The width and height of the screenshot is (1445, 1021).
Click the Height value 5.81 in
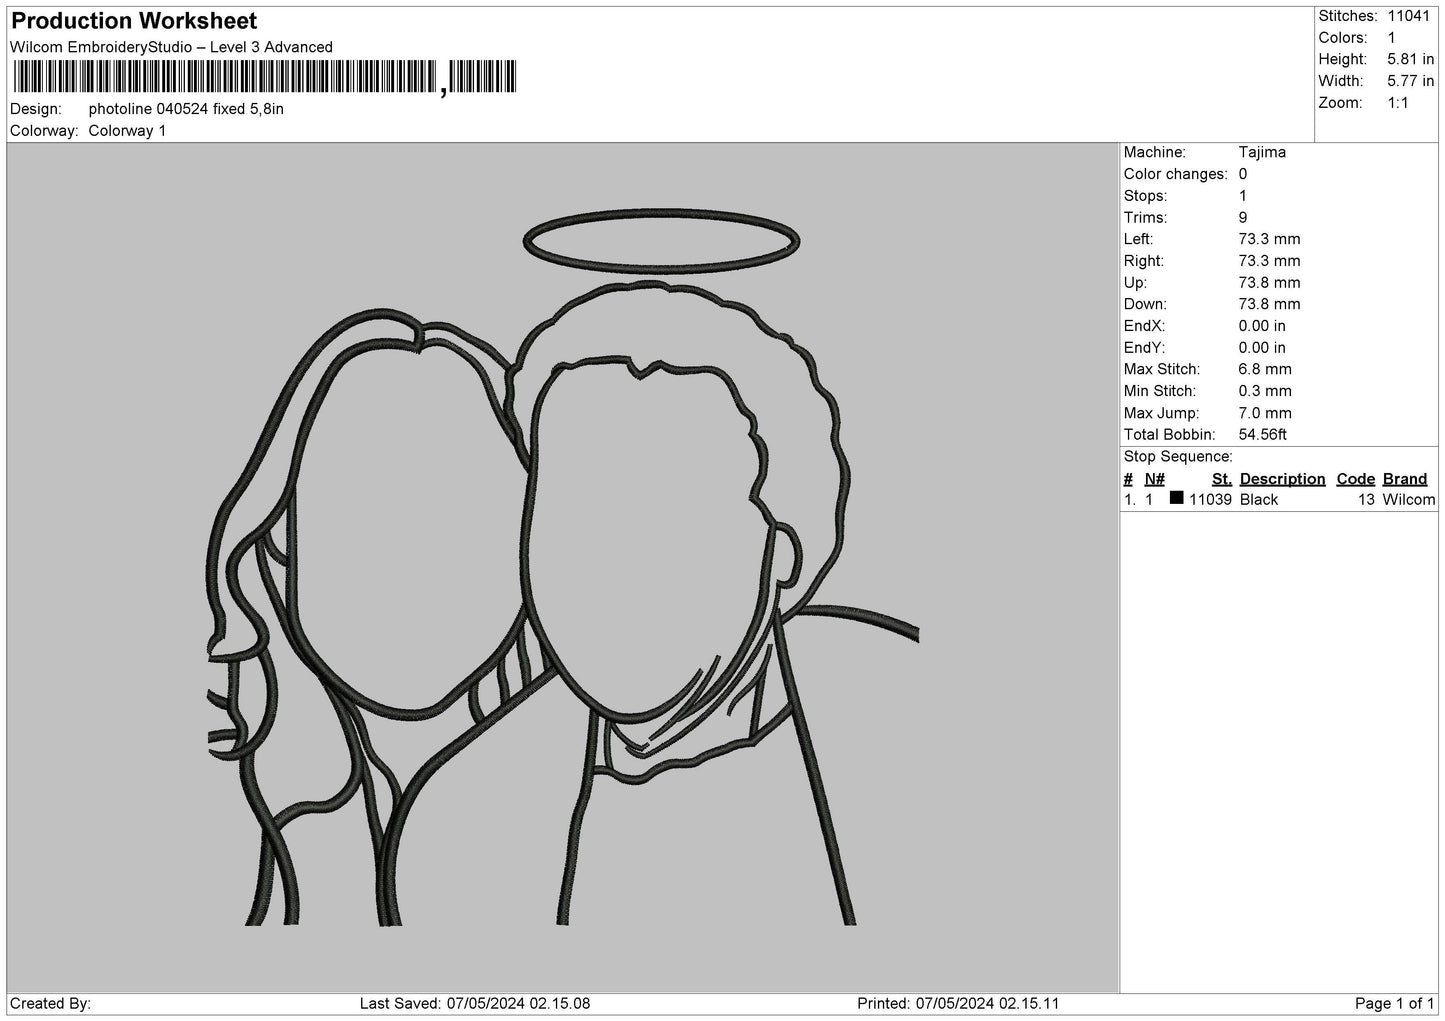pos(1410,60)
